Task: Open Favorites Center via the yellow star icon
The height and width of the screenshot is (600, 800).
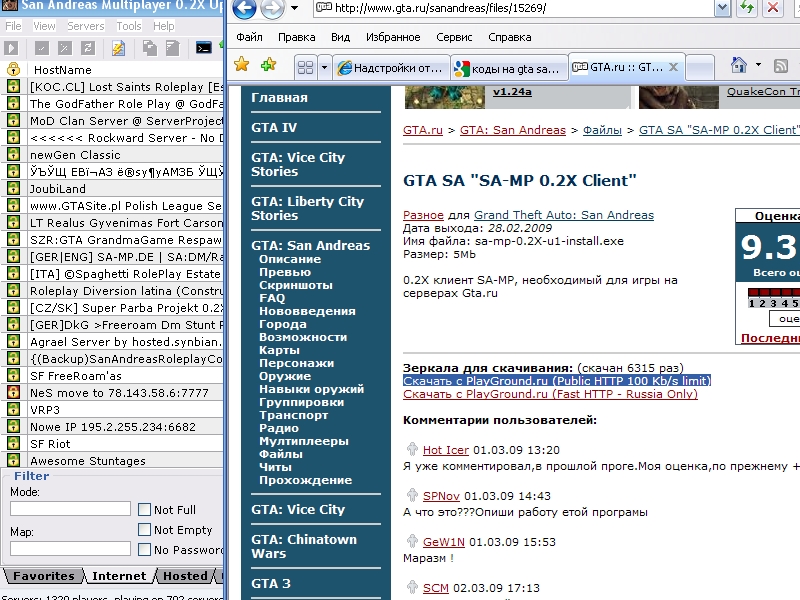Action: 241,65
